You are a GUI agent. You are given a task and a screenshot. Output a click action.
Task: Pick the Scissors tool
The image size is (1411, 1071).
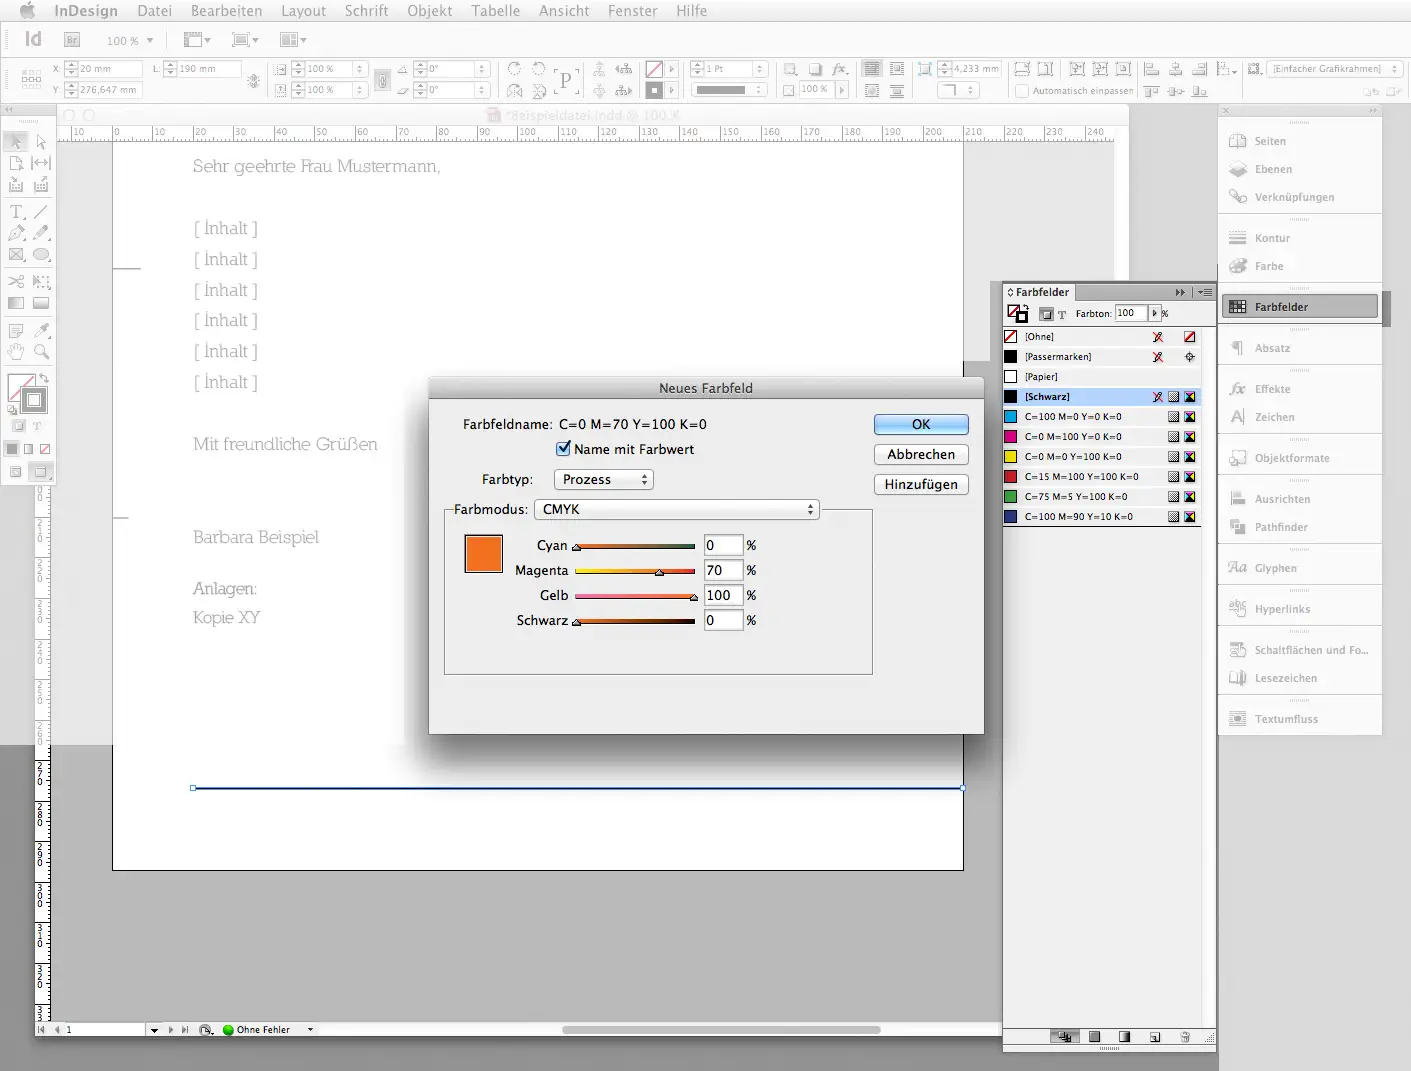15,281
